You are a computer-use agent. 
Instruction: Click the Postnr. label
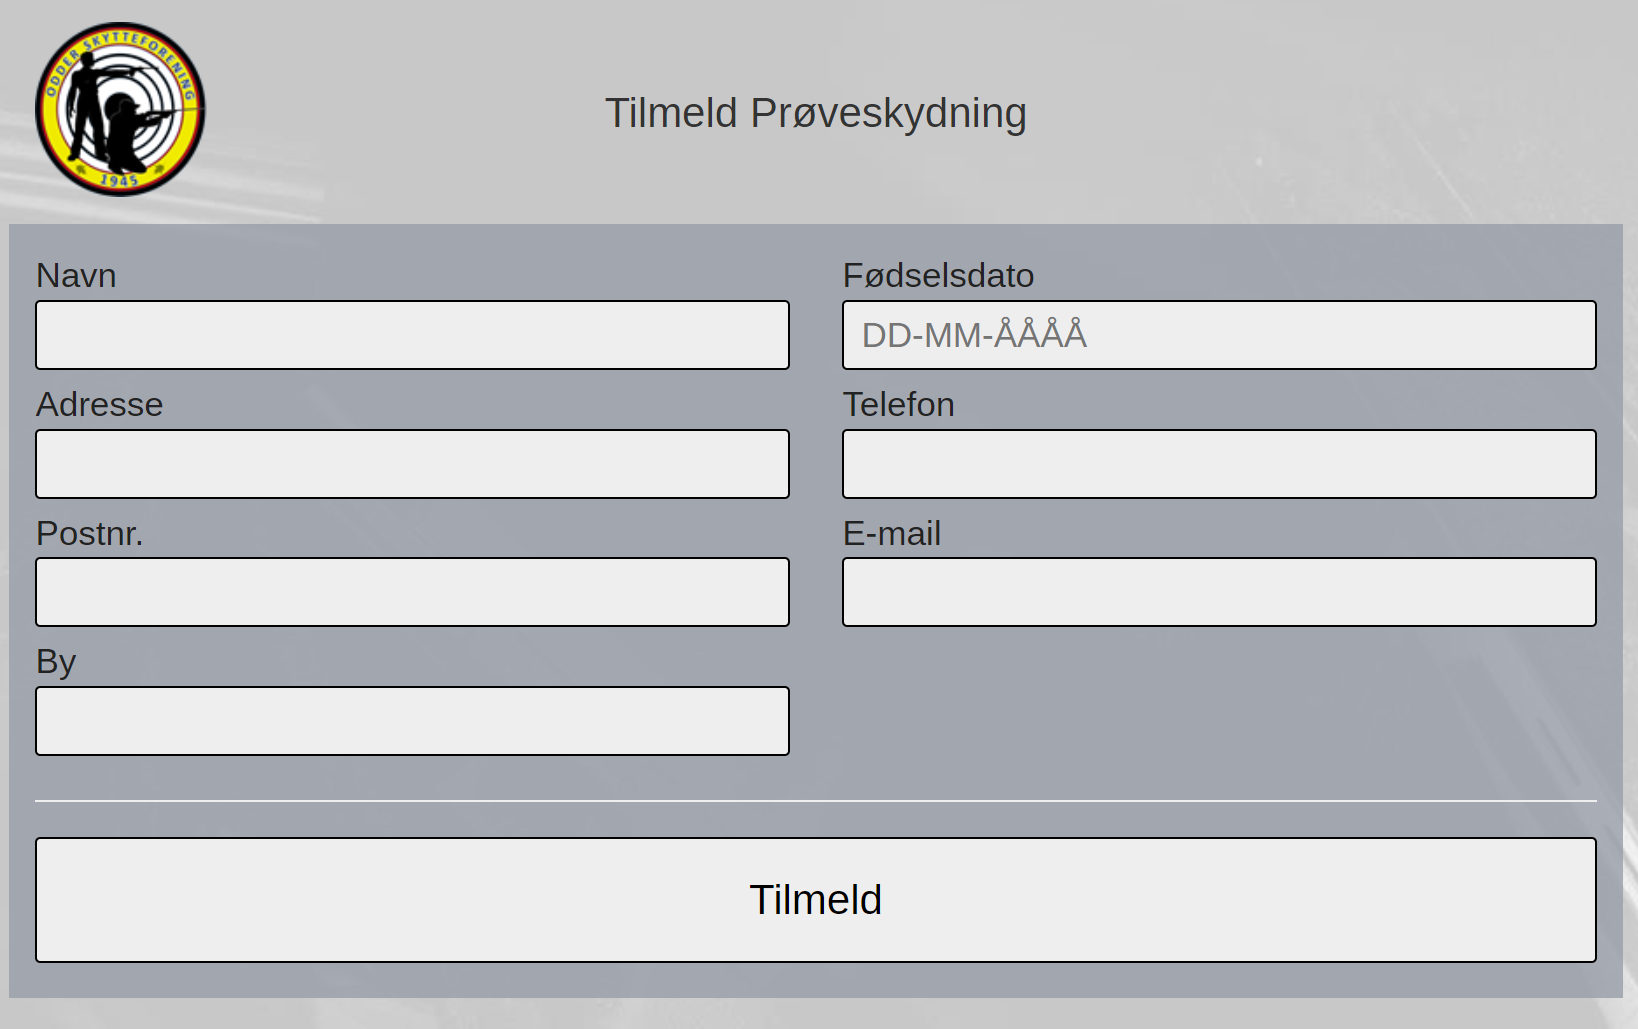pos(90,533)
